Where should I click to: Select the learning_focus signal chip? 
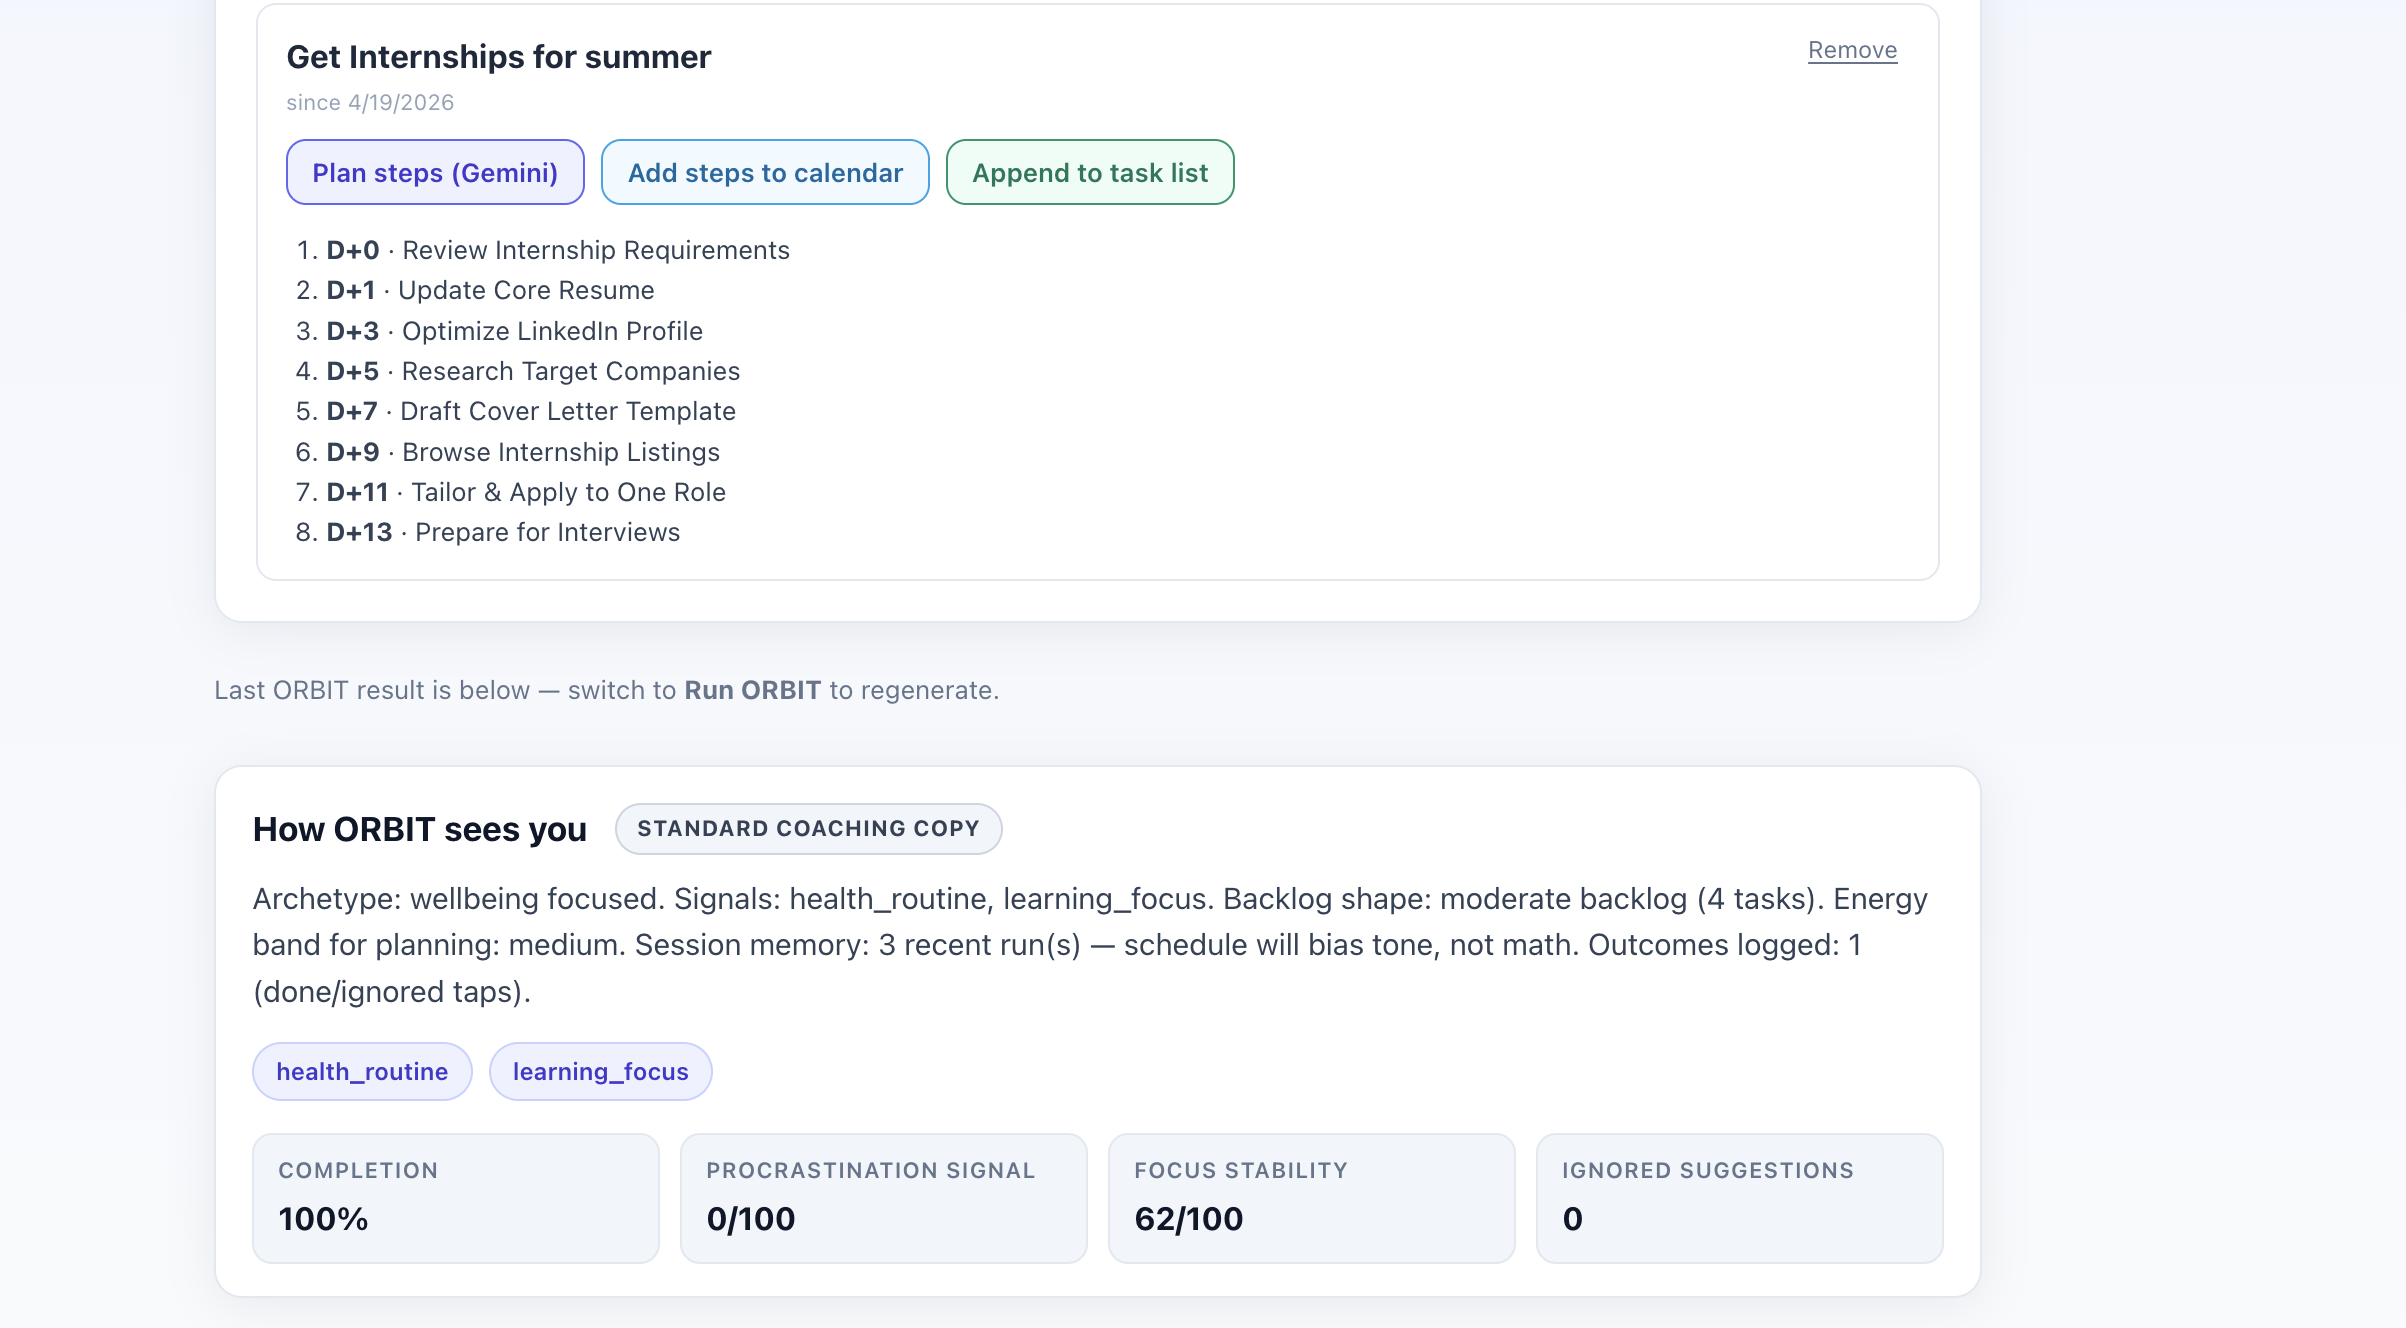[x=600, y=1071]
